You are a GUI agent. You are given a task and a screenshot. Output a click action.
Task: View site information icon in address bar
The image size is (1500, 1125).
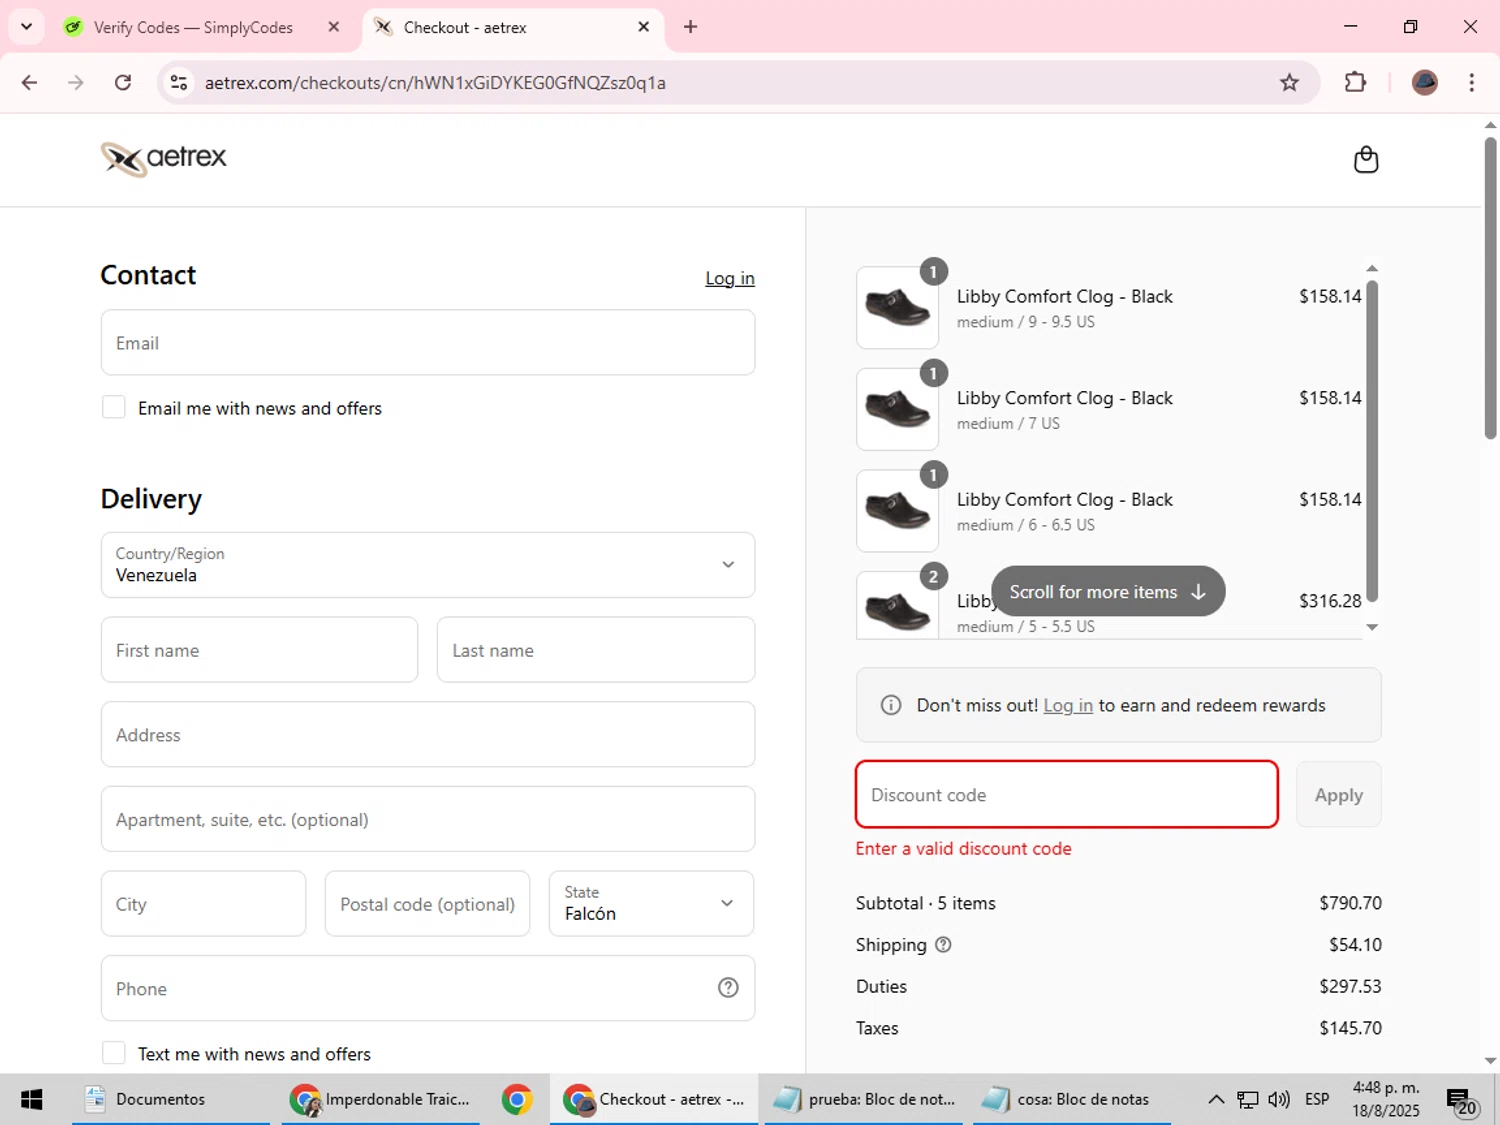coord(179,82)
